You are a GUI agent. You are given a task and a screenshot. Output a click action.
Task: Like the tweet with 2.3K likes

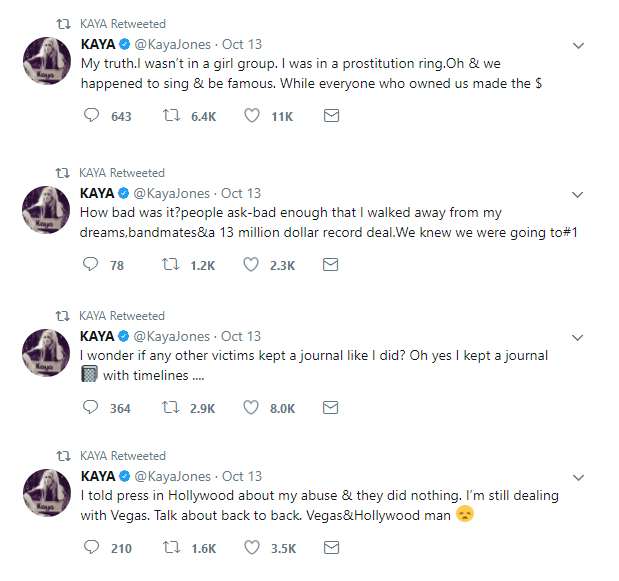click(x=251, y=265)
